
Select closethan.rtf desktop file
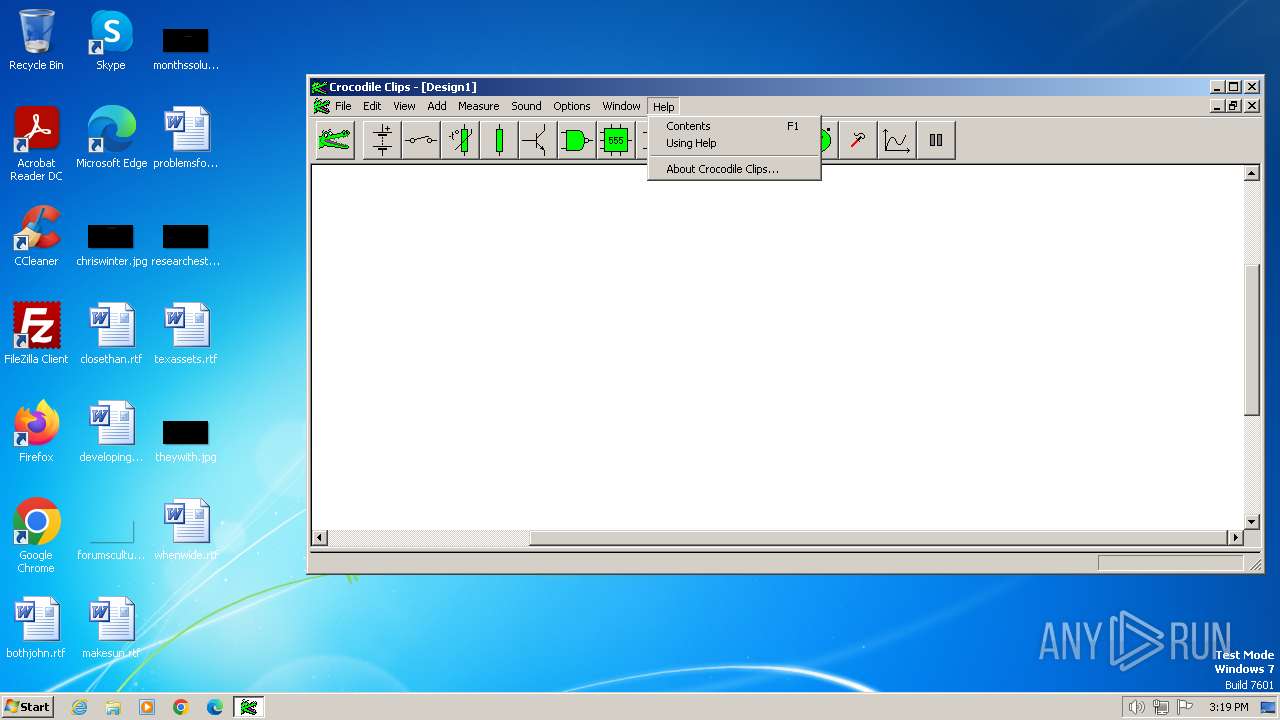pos(111,333)
